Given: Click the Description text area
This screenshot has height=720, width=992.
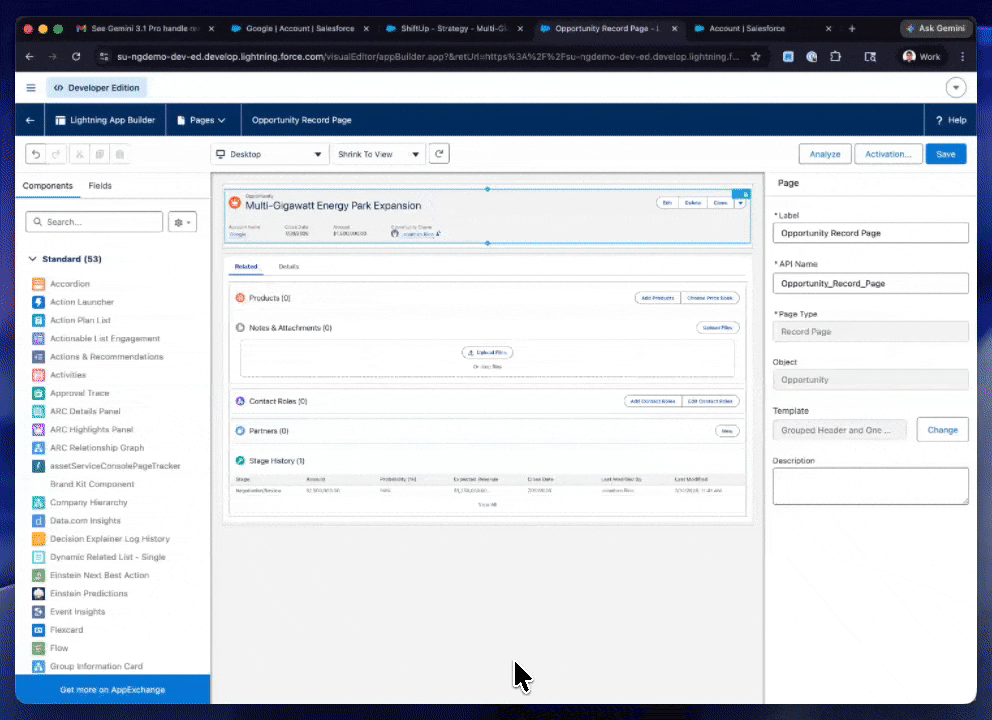Looking at the screenshot, I should click(x=870, y=486).
